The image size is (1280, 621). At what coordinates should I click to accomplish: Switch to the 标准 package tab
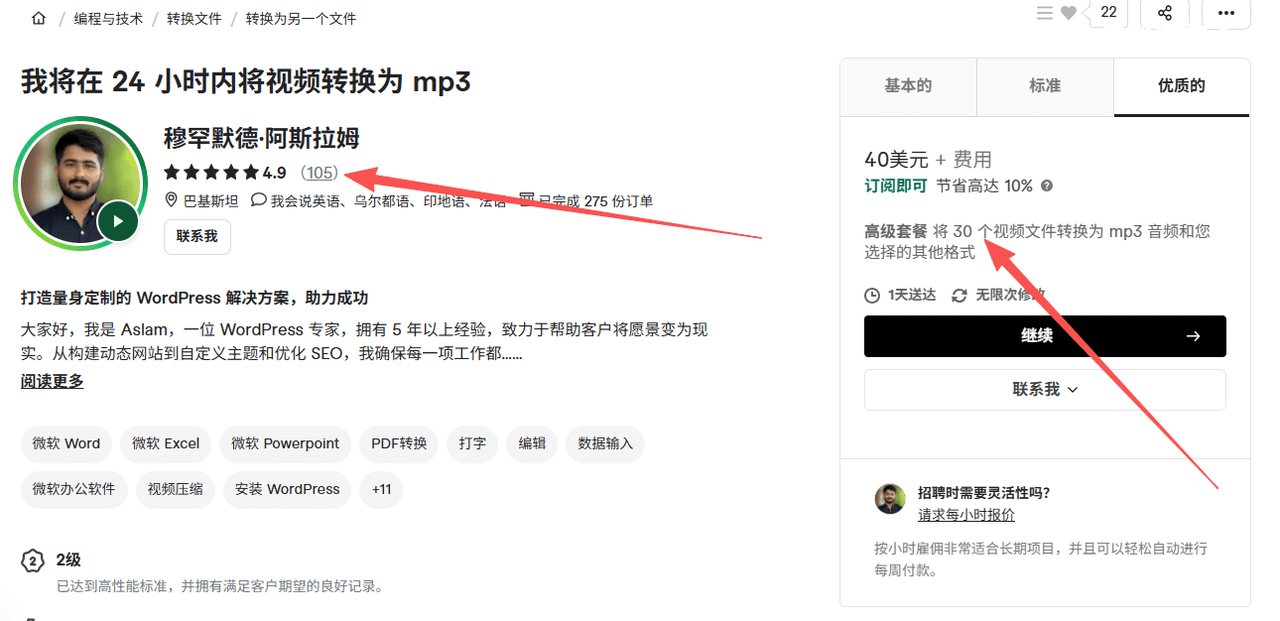(x=1045, y=86)
